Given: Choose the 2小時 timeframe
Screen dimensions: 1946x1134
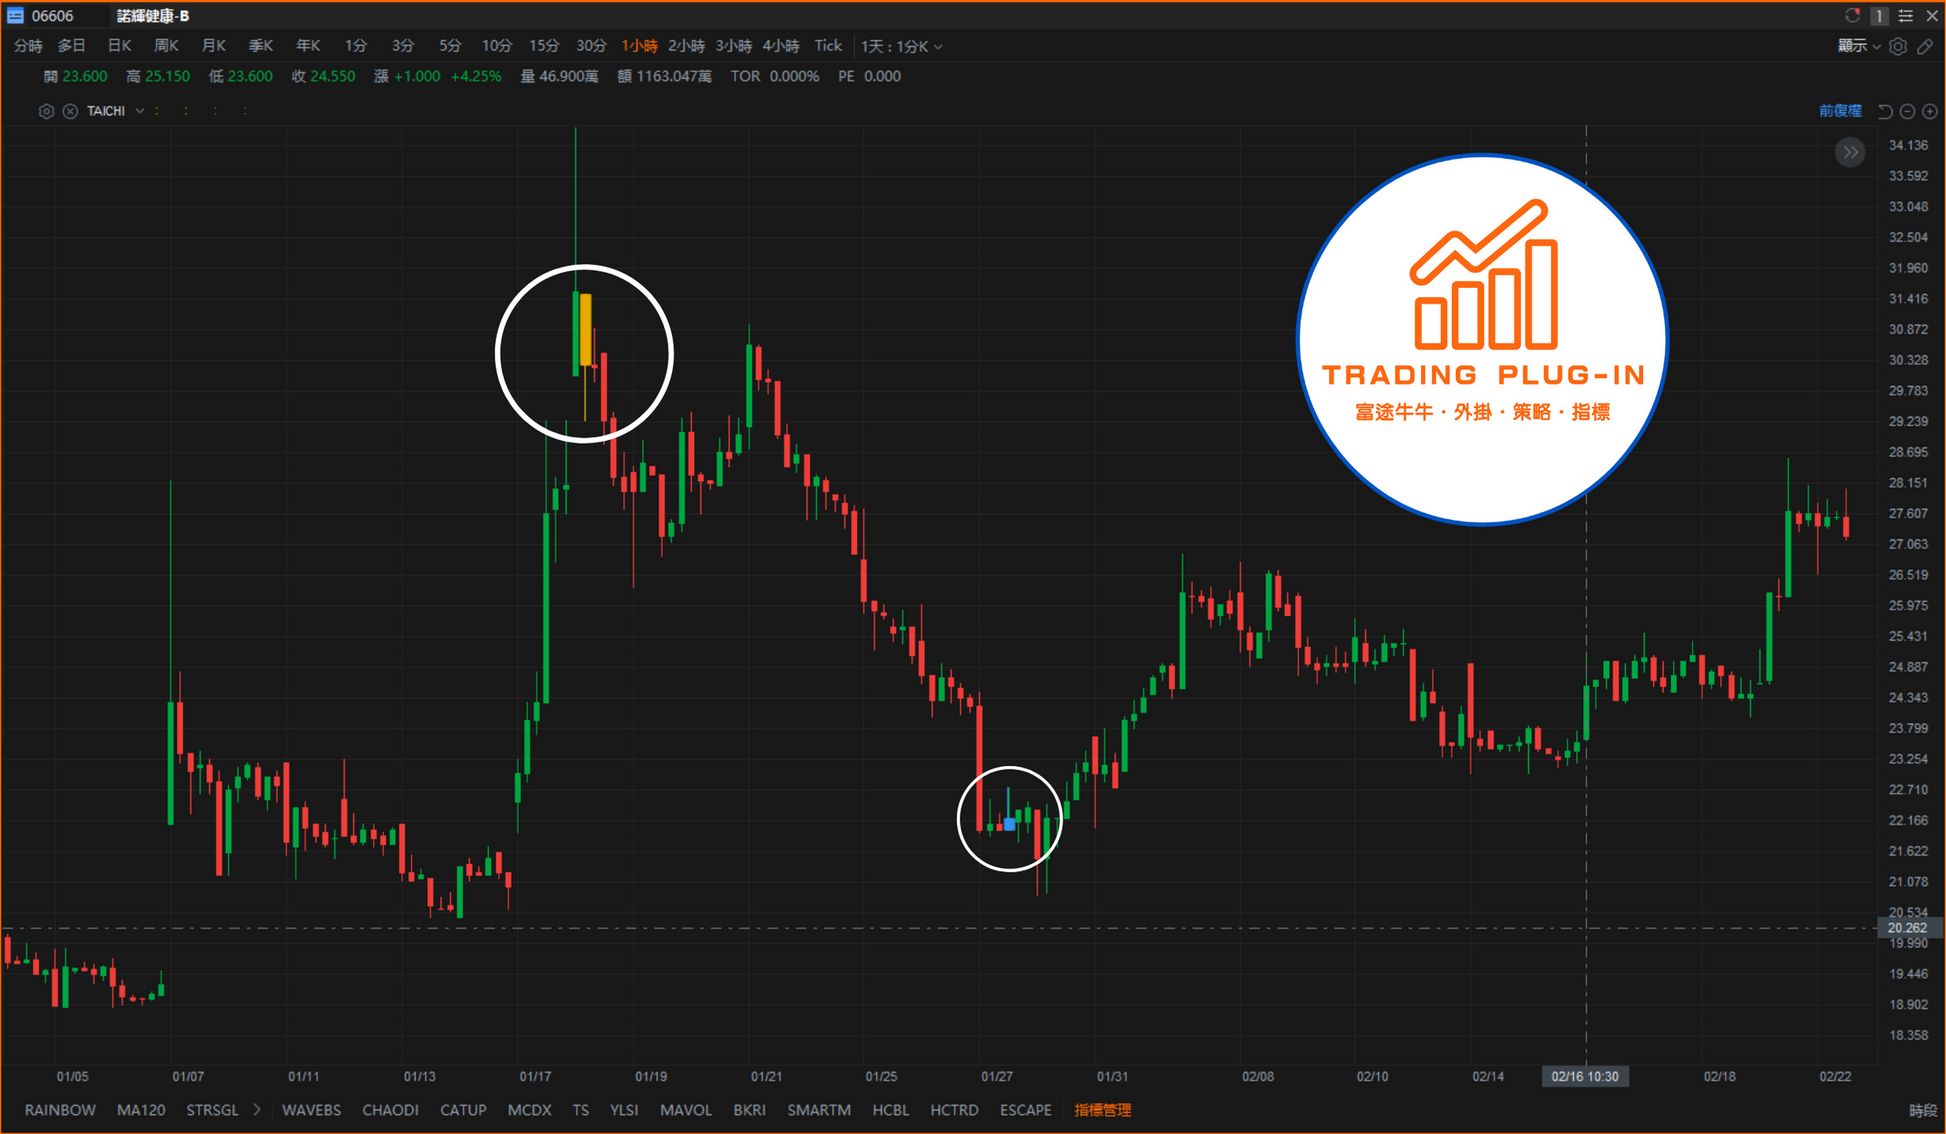Looking at the screenshot, I should (x=686, y=46).
